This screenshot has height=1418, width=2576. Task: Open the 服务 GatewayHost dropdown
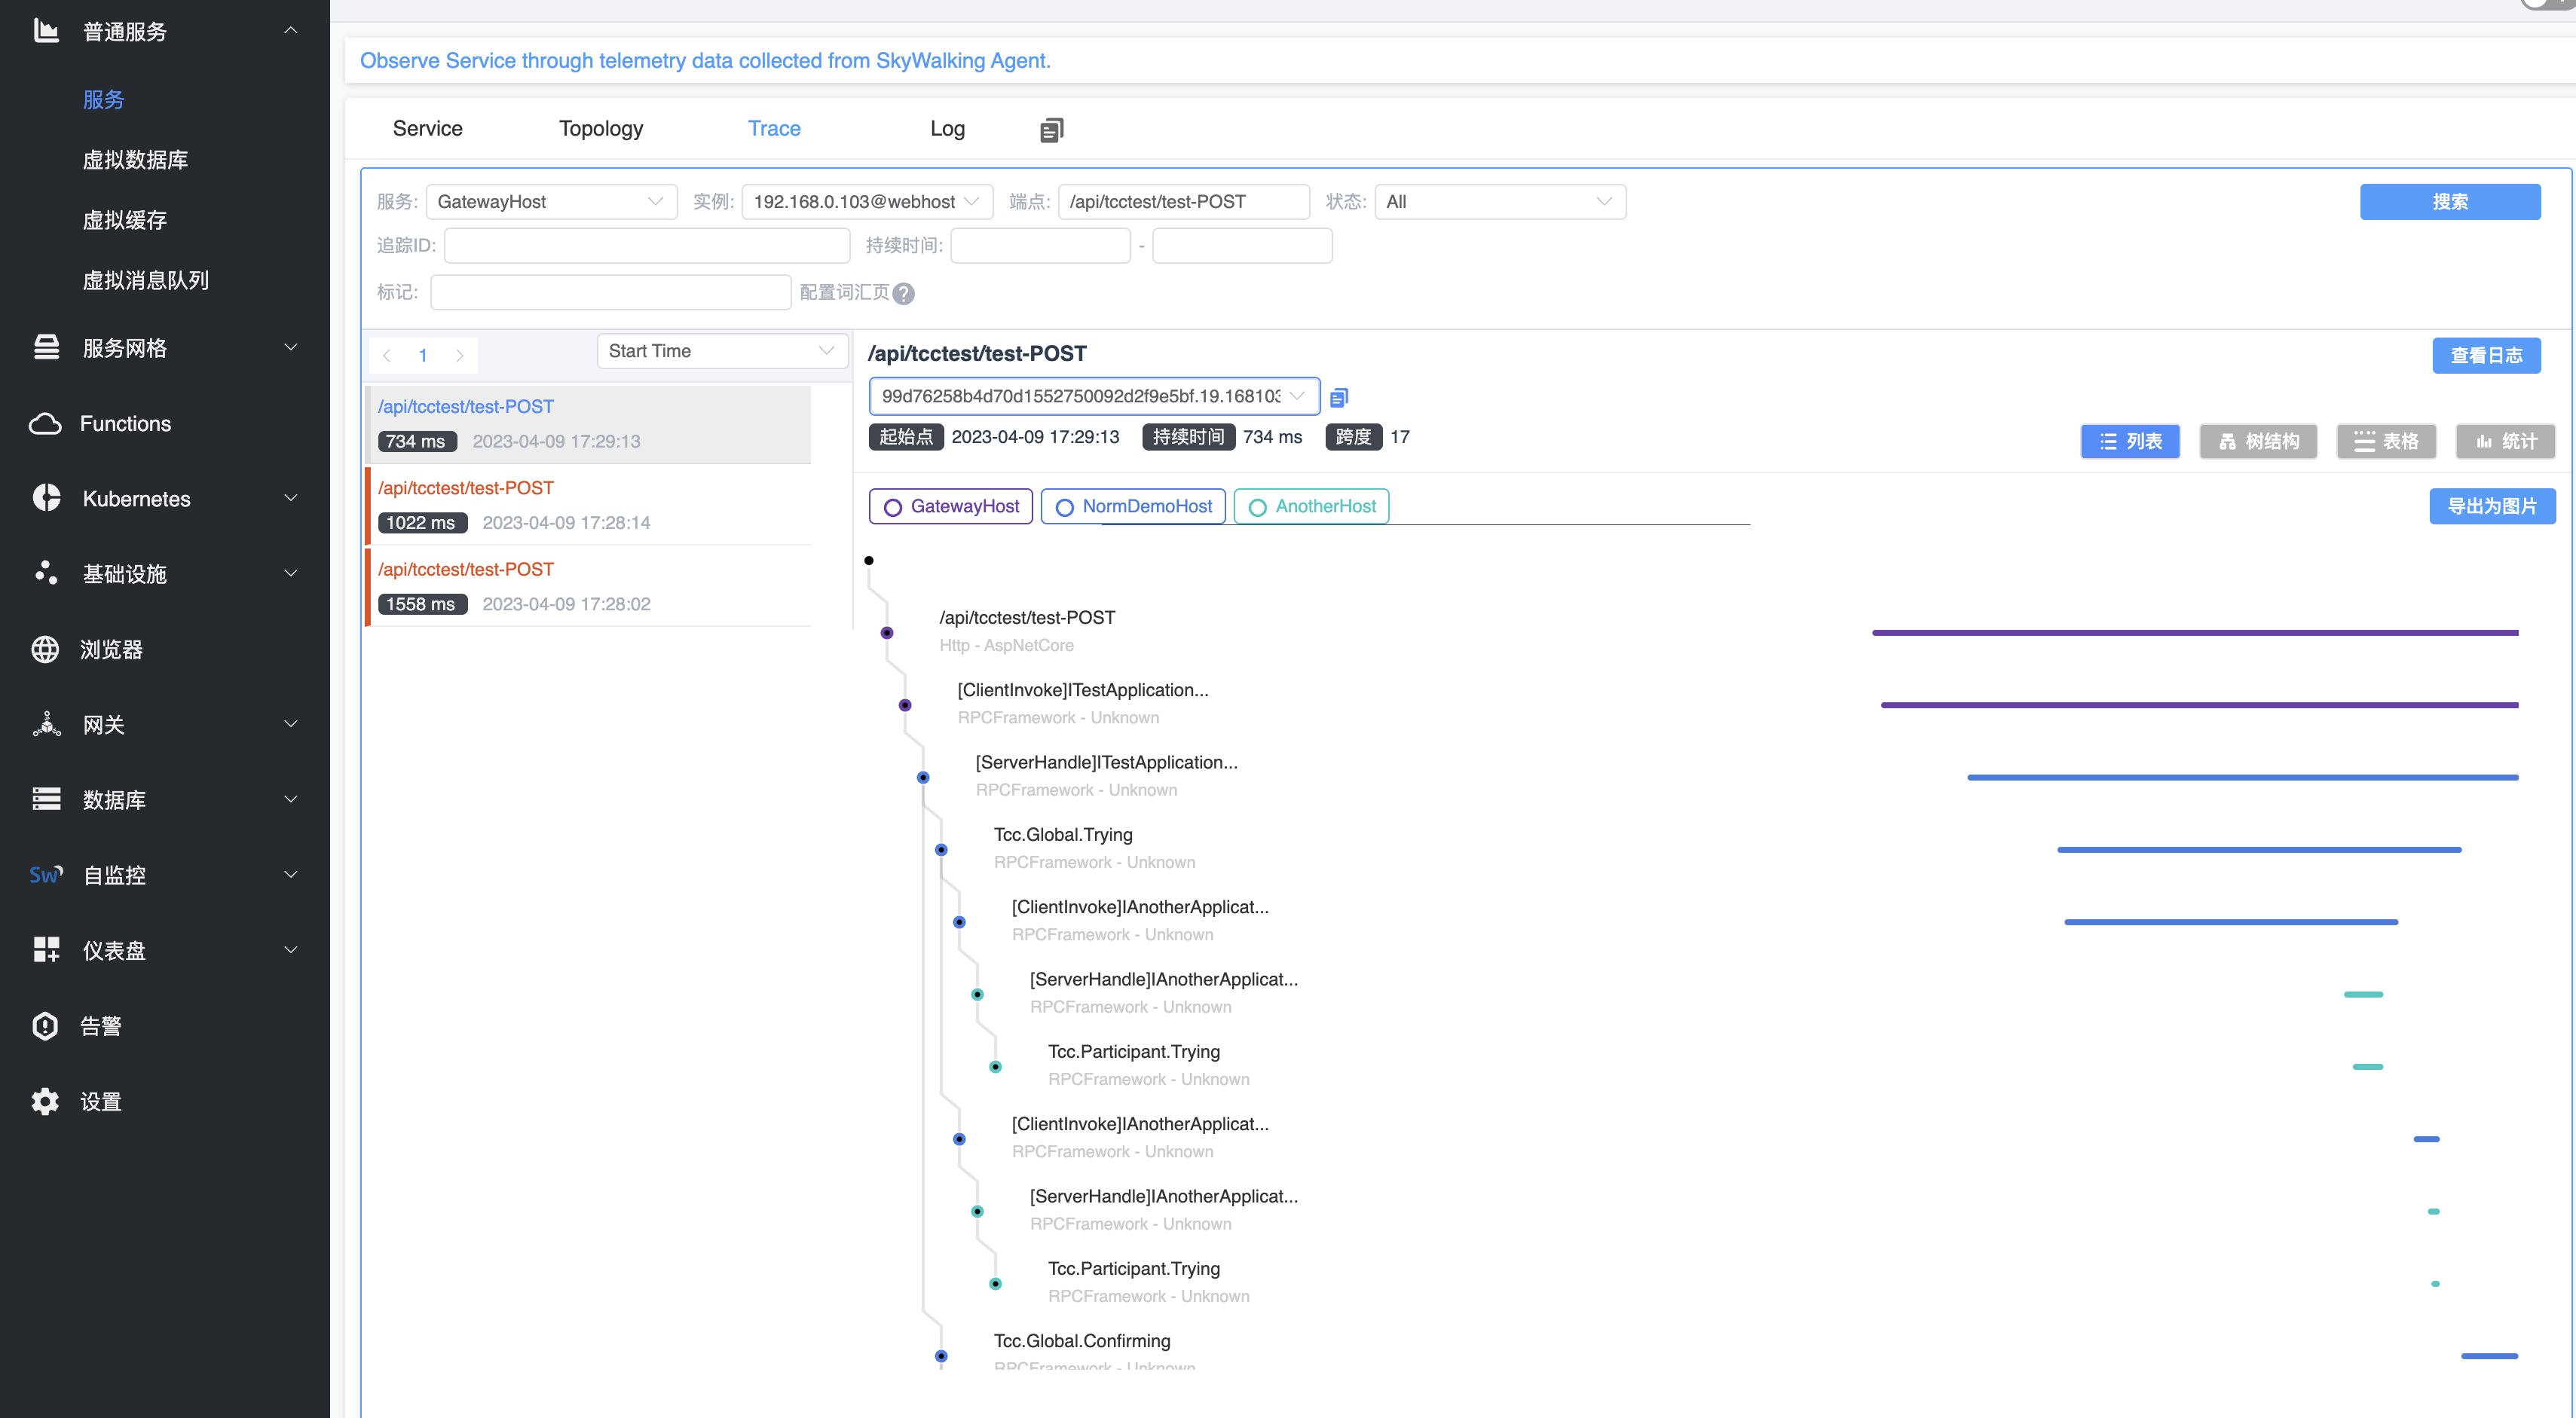point(551,202)
